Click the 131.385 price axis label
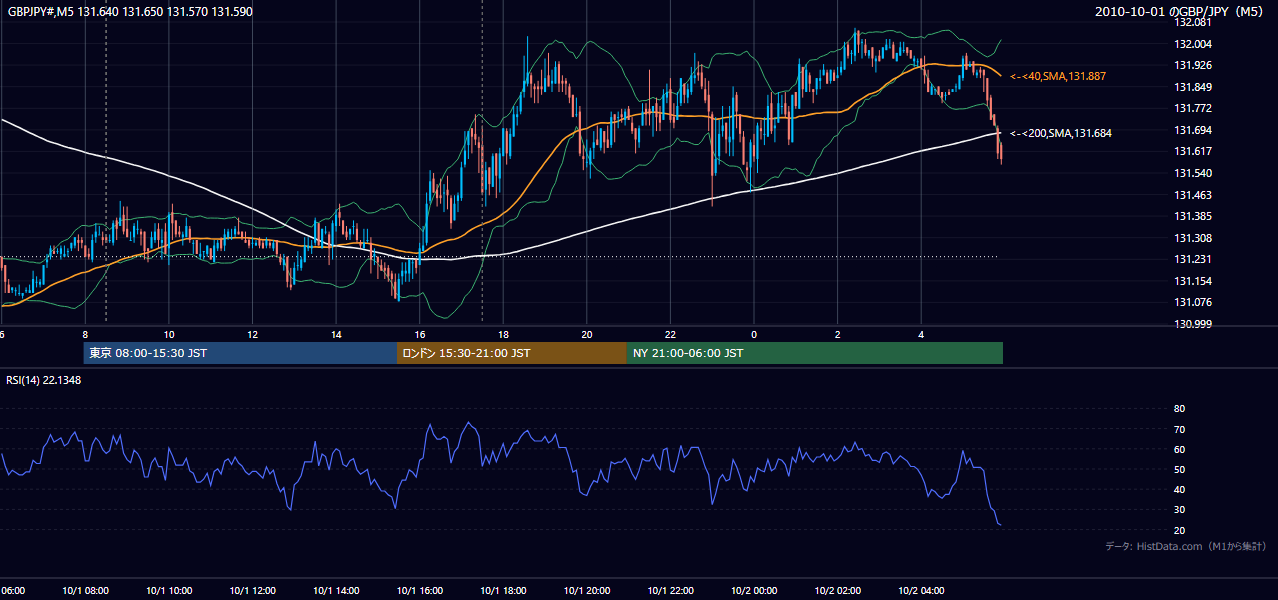This screenshot has height=600, width=1278. coord(1193,216)
